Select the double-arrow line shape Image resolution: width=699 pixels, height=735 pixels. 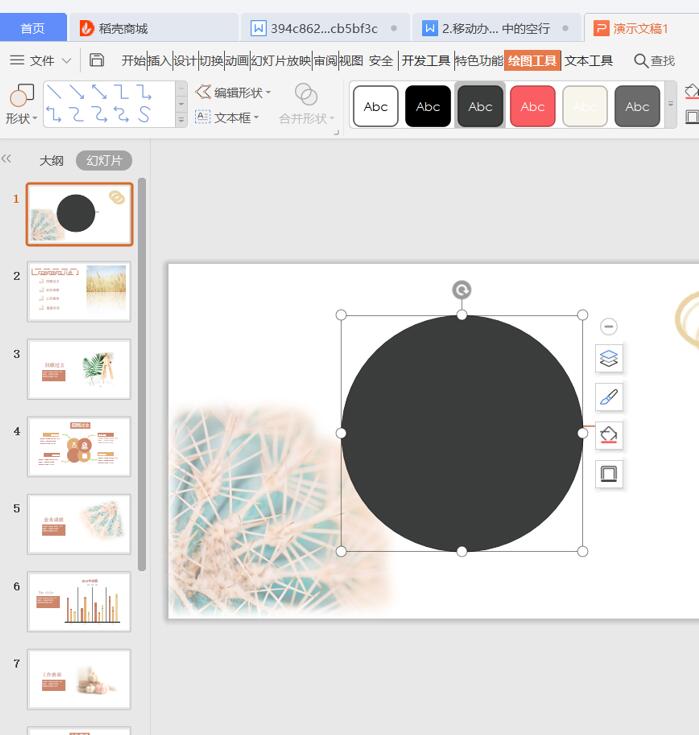point(99,92)
